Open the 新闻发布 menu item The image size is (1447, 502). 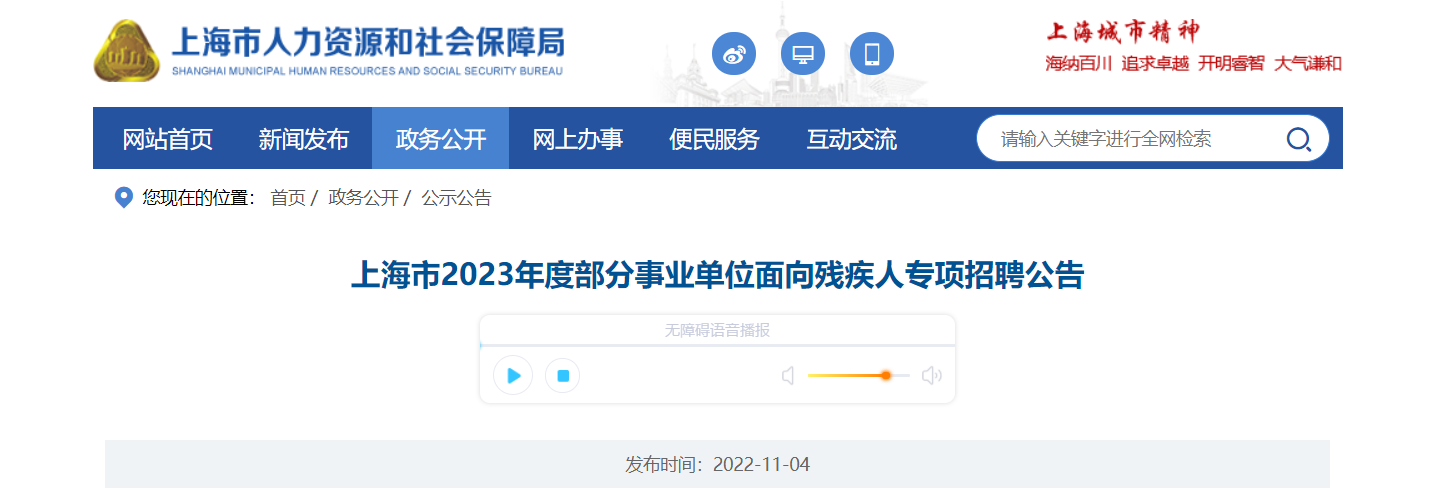304,139
